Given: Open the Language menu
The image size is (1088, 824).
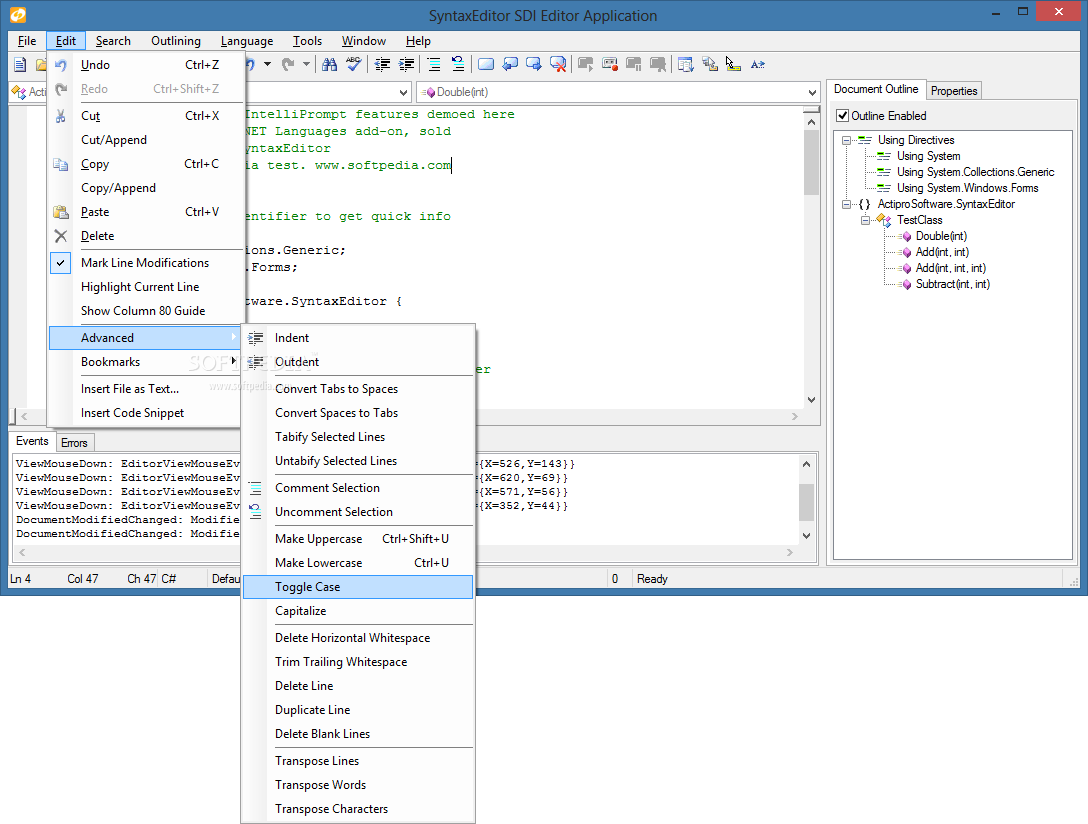Looking at the screenshot, I should tap(247, 41).
